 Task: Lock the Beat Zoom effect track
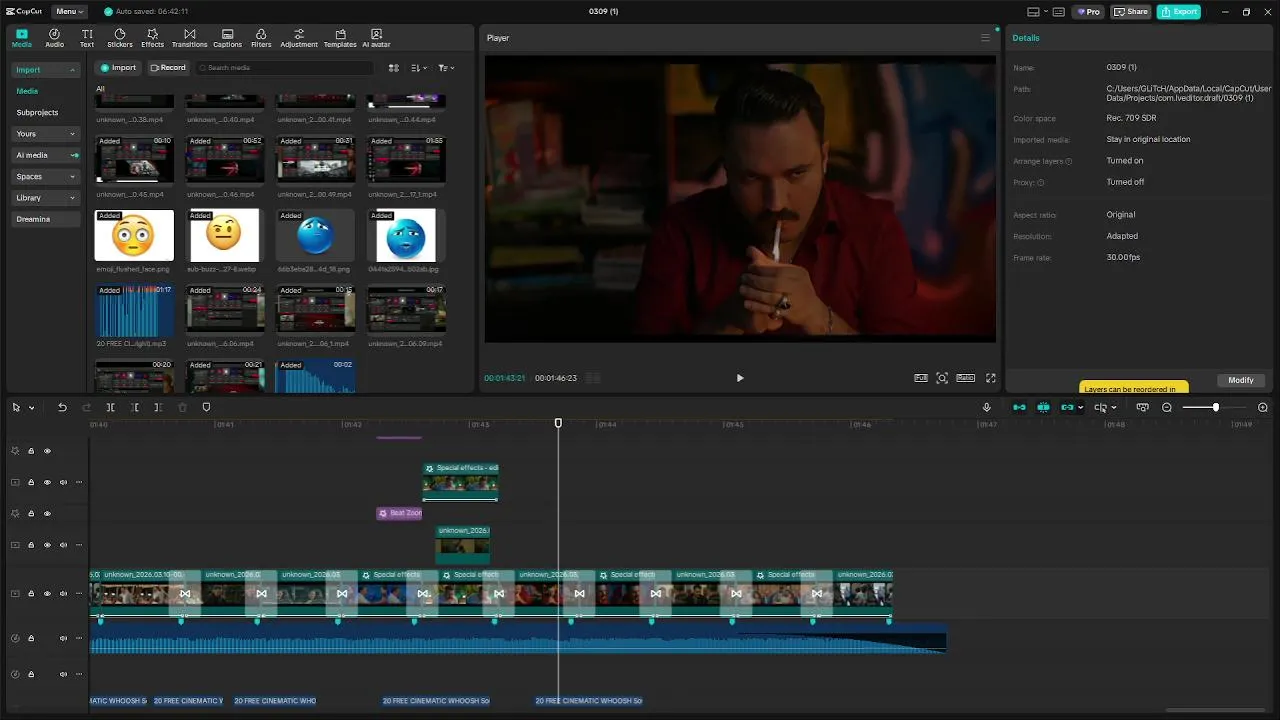click(x=31, y=513)
